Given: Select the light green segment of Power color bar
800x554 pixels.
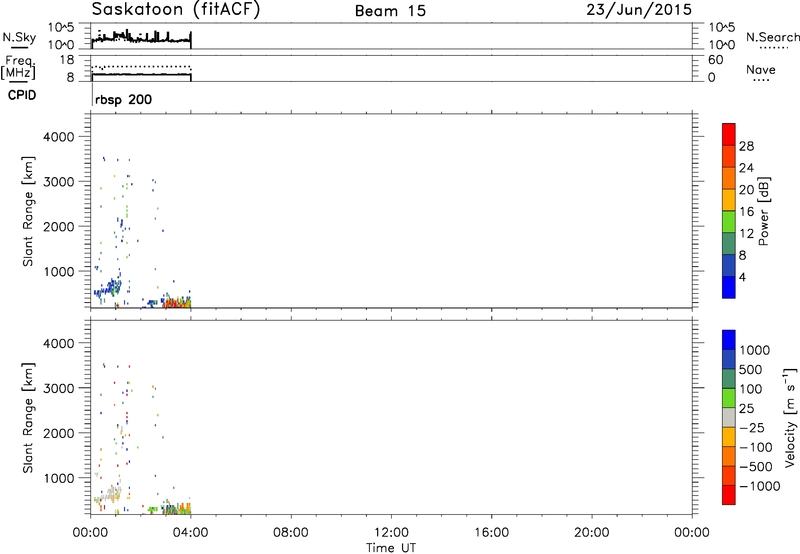Looking at the screenshot, I should coord(729,221).
